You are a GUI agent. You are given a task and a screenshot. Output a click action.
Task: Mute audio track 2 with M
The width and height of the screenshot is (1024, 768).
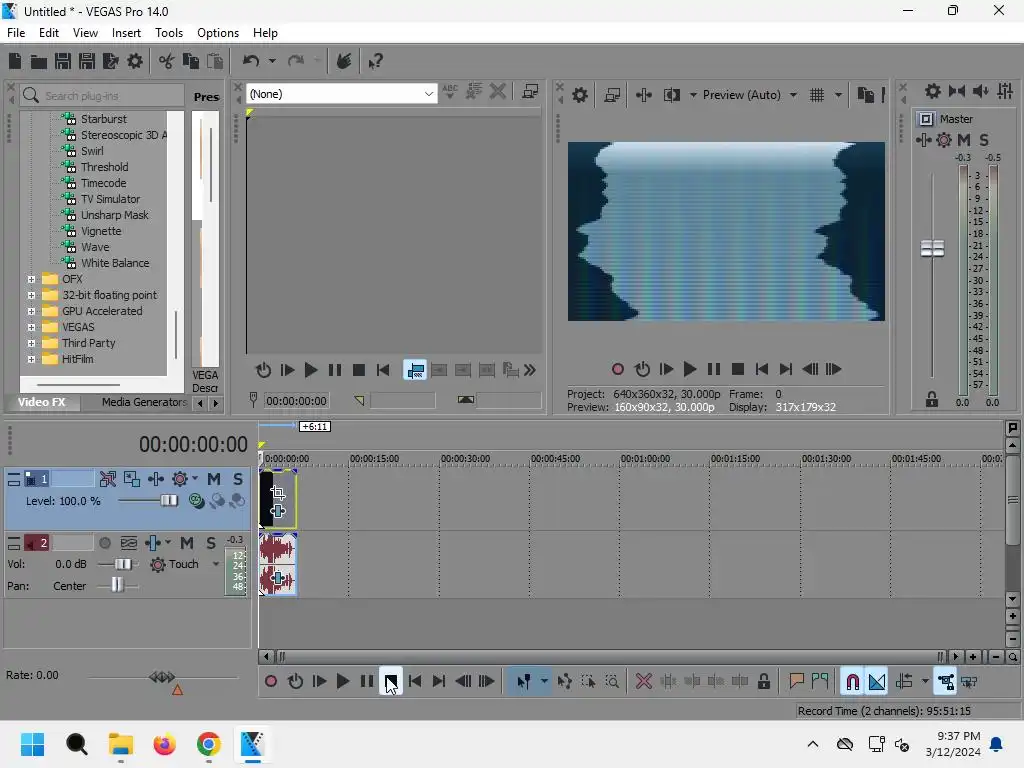[x=187, y=543]
